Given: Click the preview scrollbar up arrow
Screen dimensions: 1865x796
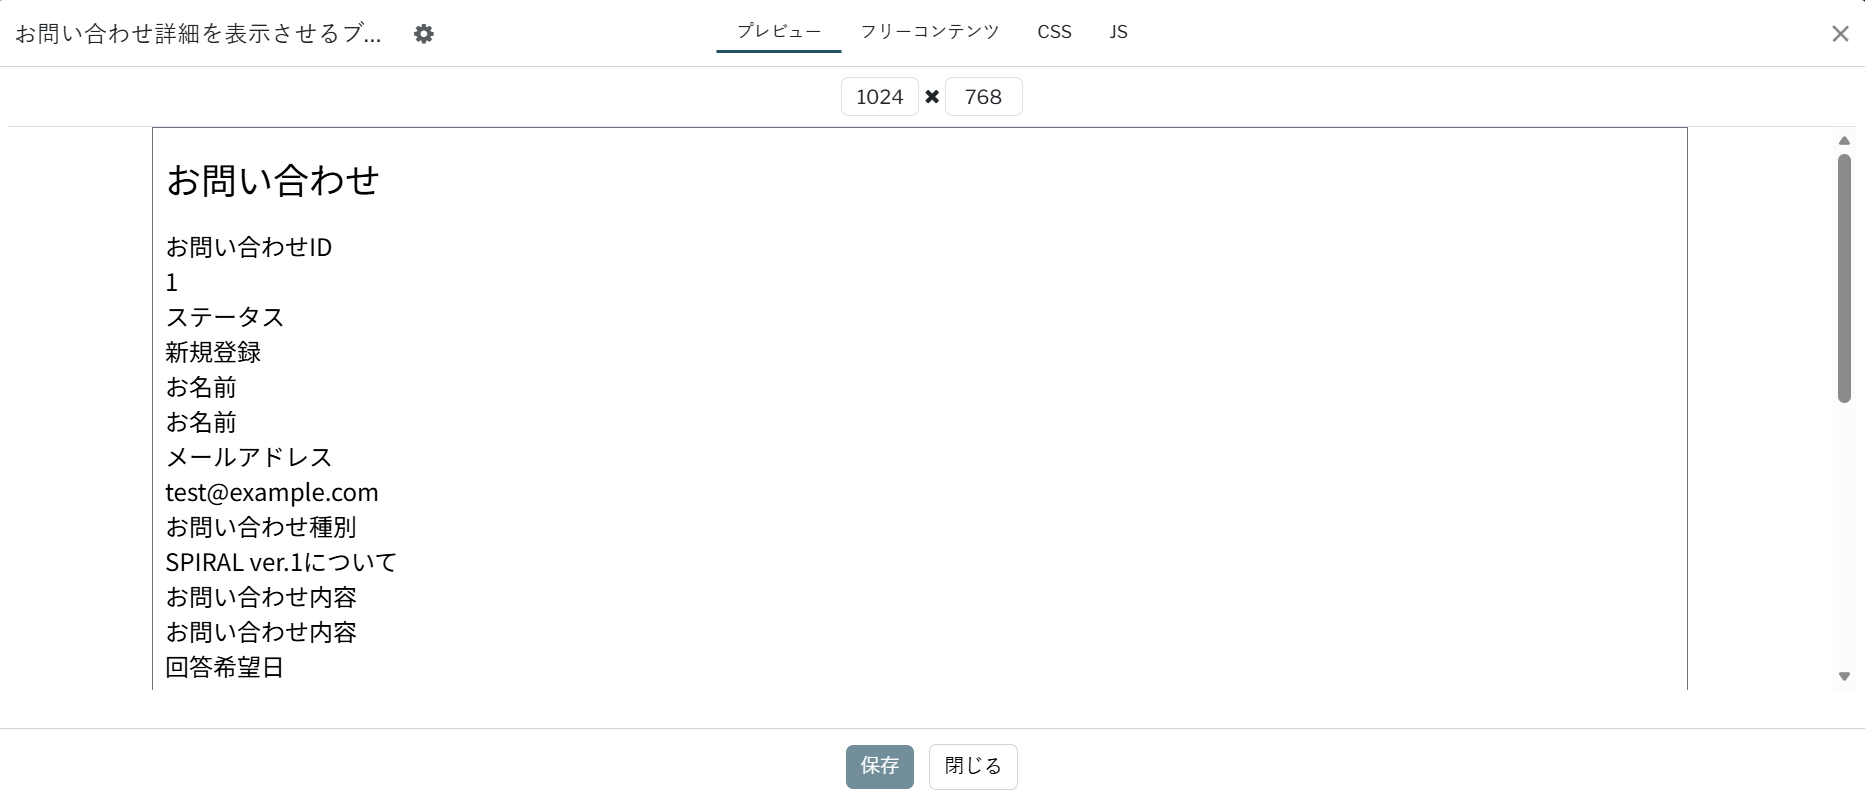Looking at the screenshot, I should tap(1844, 141).
